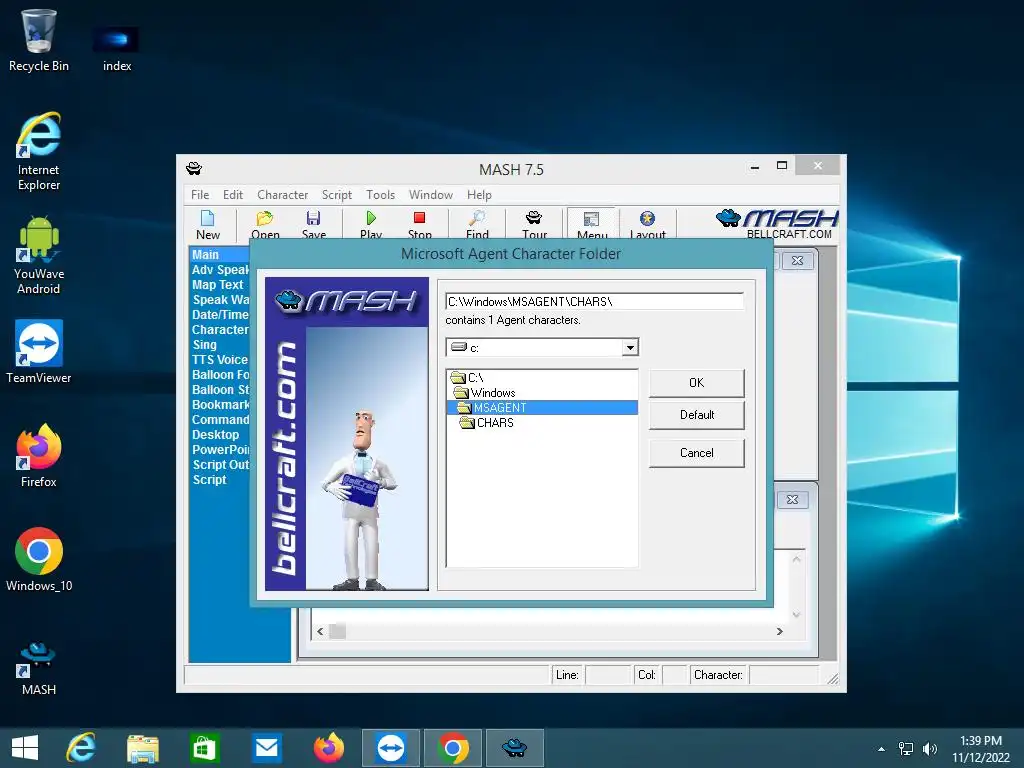Click the butler character image in dialog
1024x768 pixels.
pyautogui.click(x=359, y=500)
